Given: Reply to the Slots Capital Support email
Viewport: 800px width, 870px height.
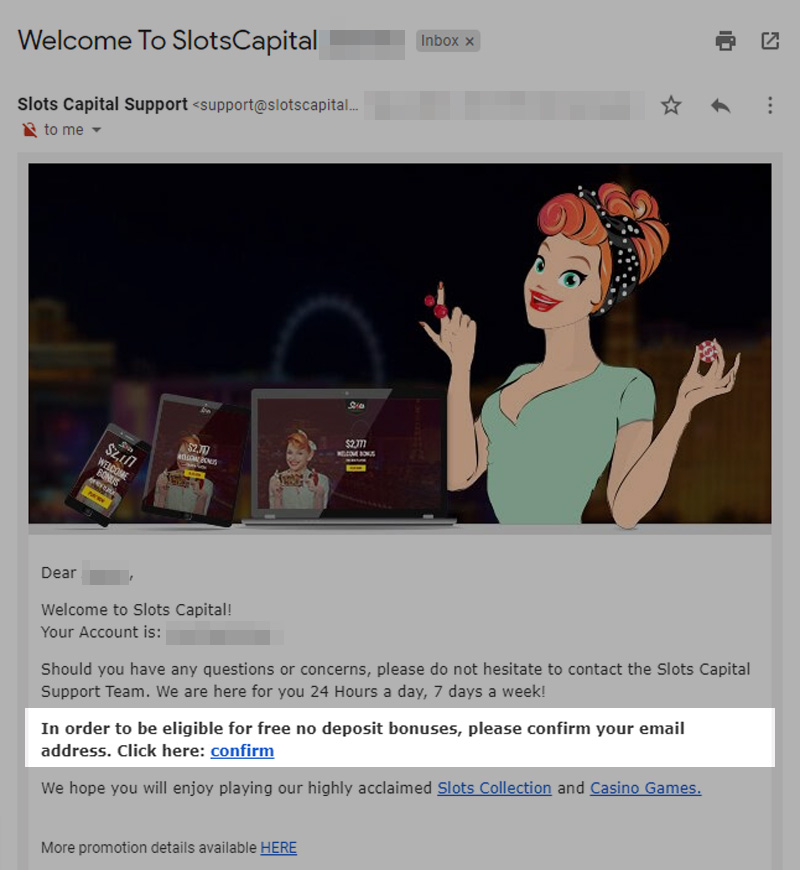Looking at the screenshot, I should 721,105.
